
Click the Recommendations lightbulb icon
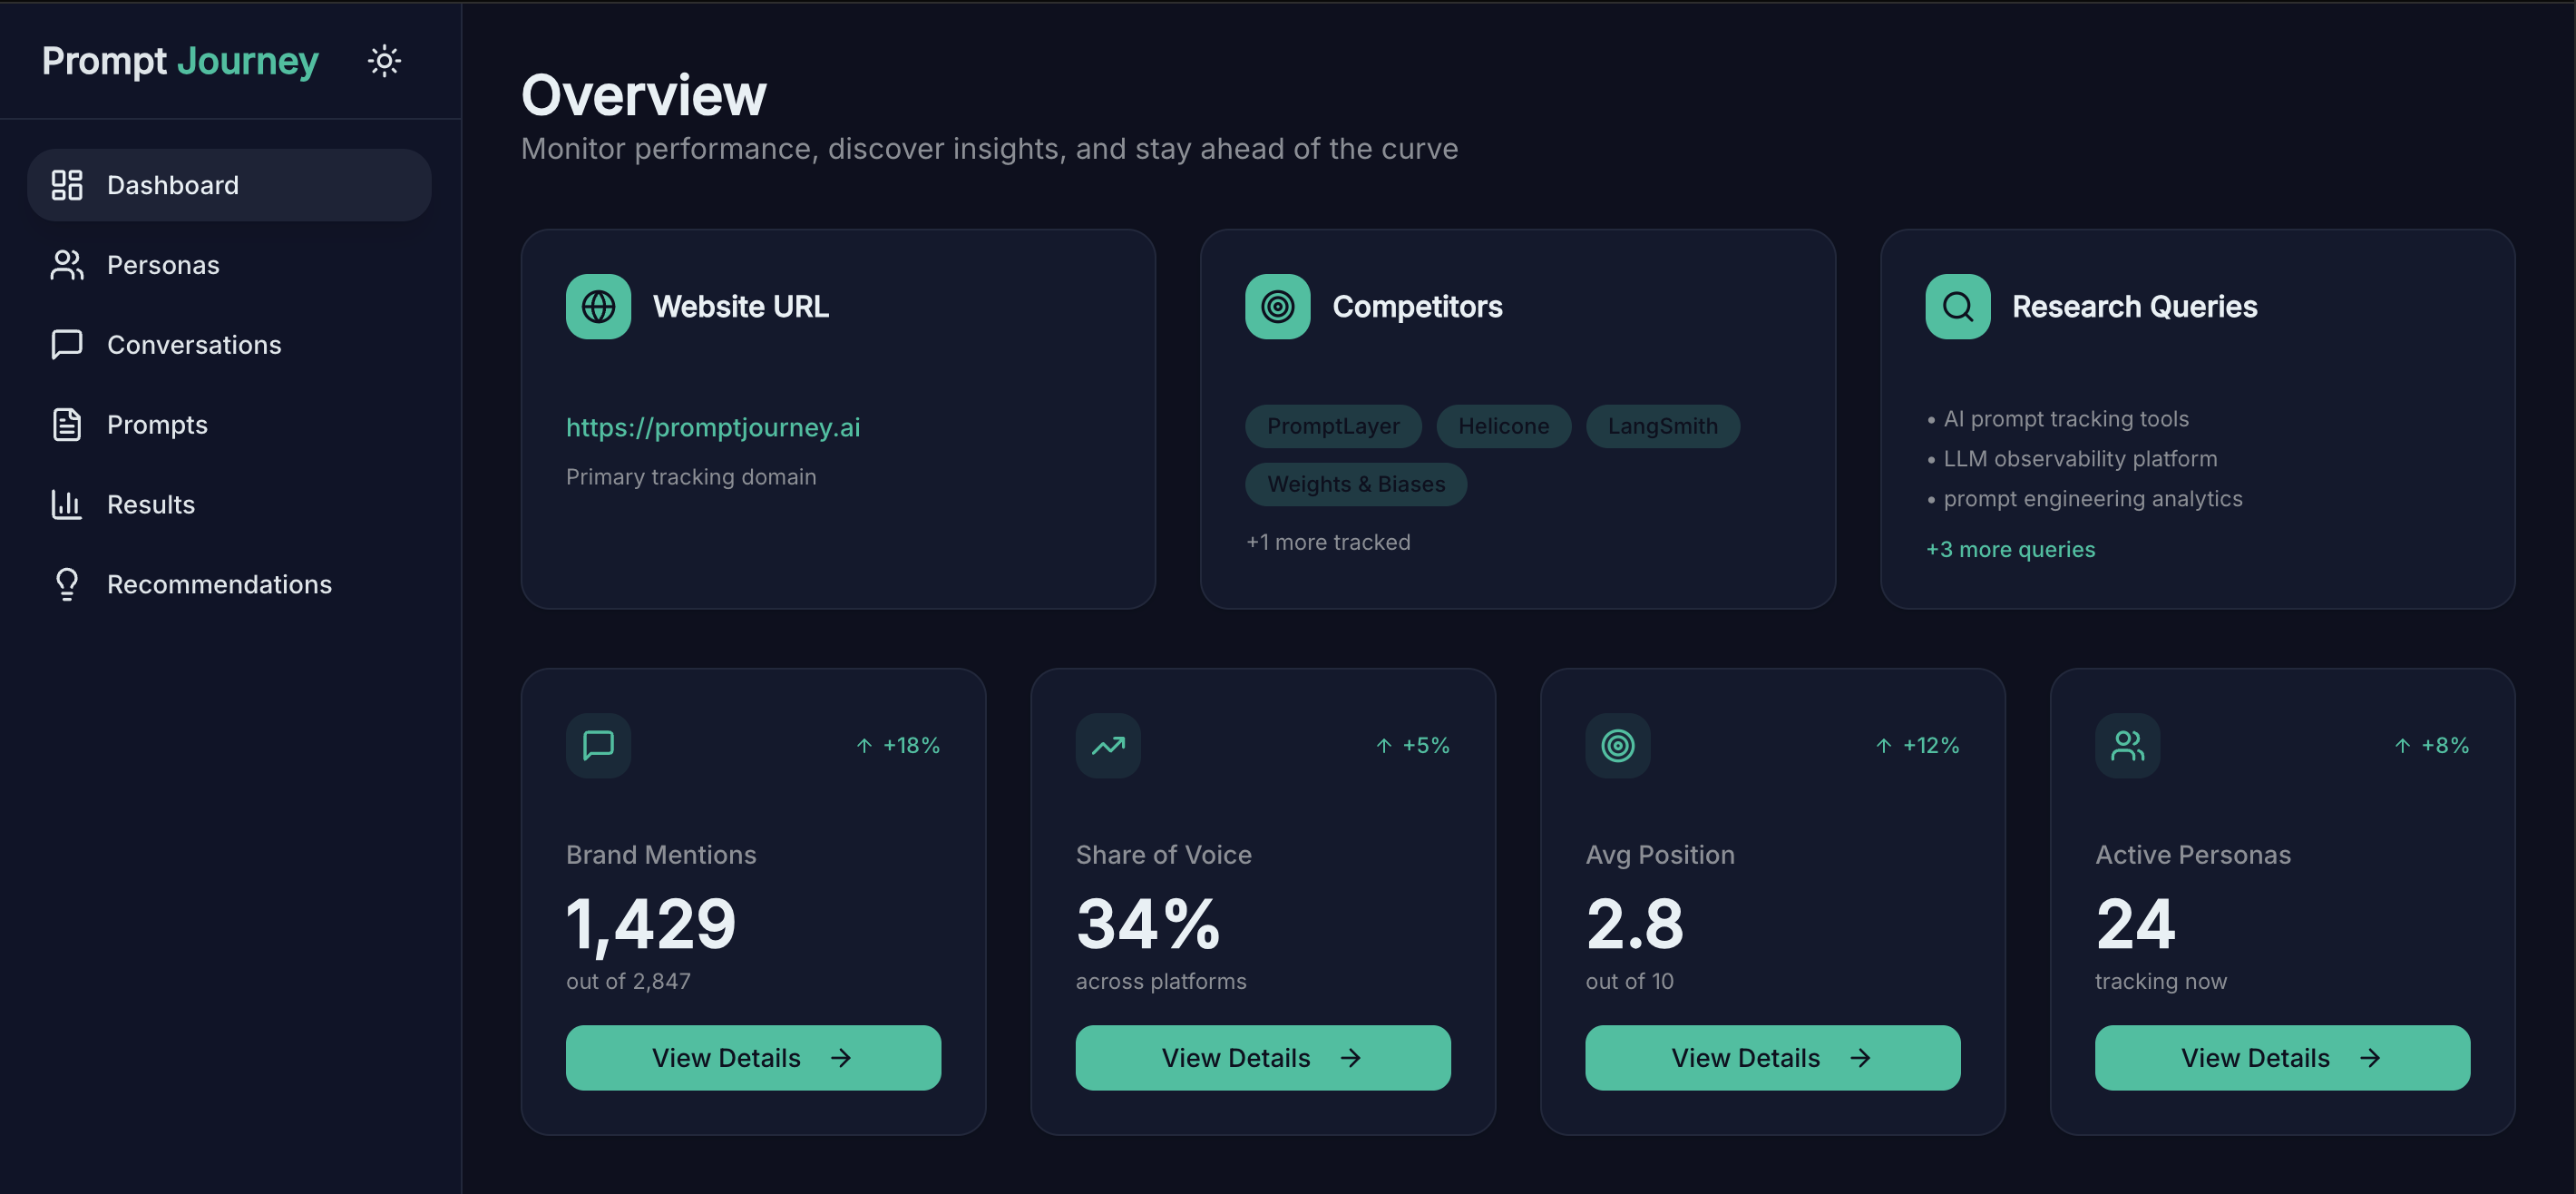pos(66,584)
